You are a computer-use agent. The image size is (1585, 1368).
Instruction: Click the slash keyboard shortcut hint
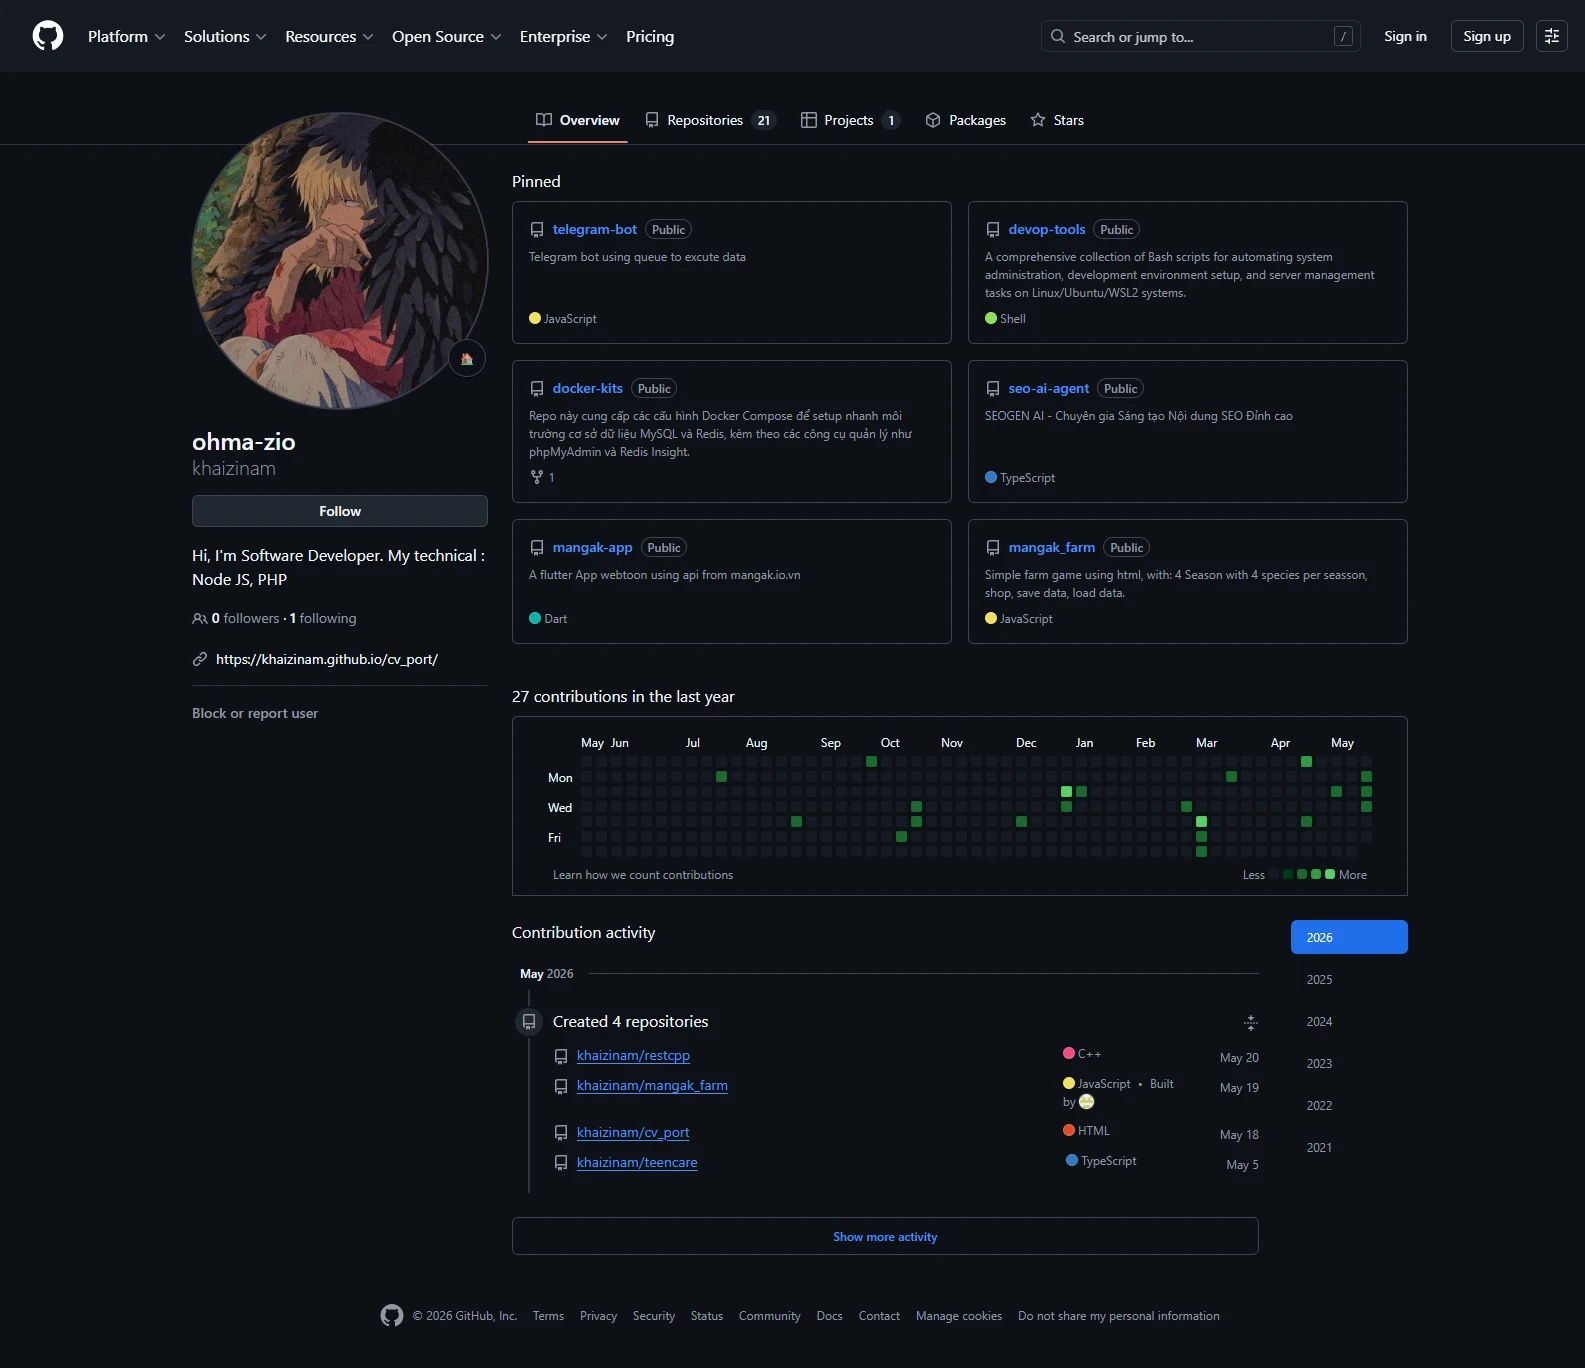(1343, 36)
